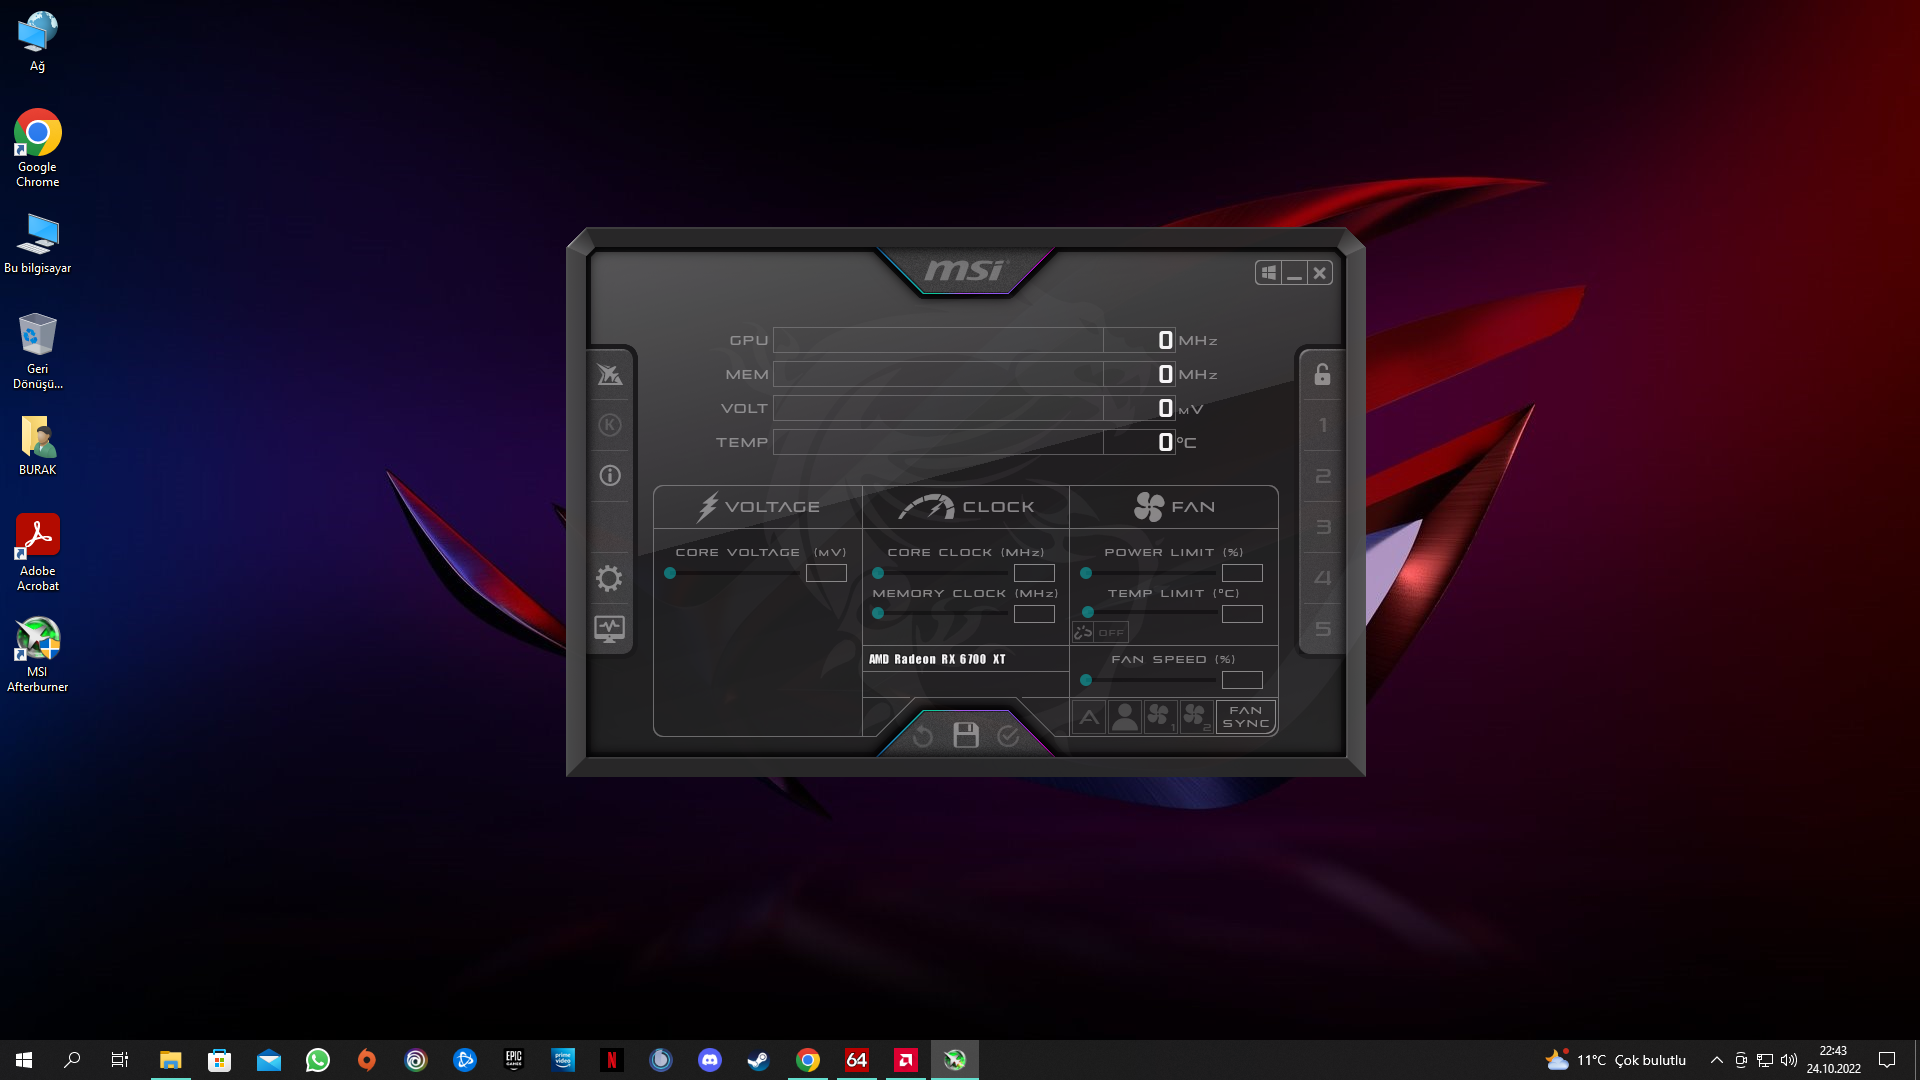
Task: Select profile slot 3
Action: point(1323,527)
